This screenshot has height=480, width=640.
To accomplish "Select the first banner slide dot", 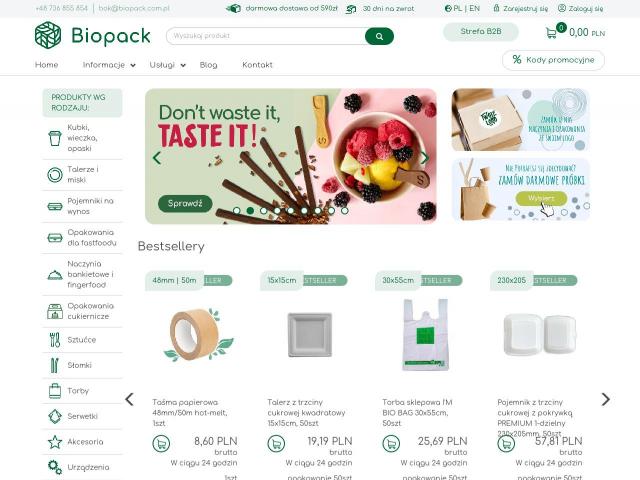I will [237, 211].
